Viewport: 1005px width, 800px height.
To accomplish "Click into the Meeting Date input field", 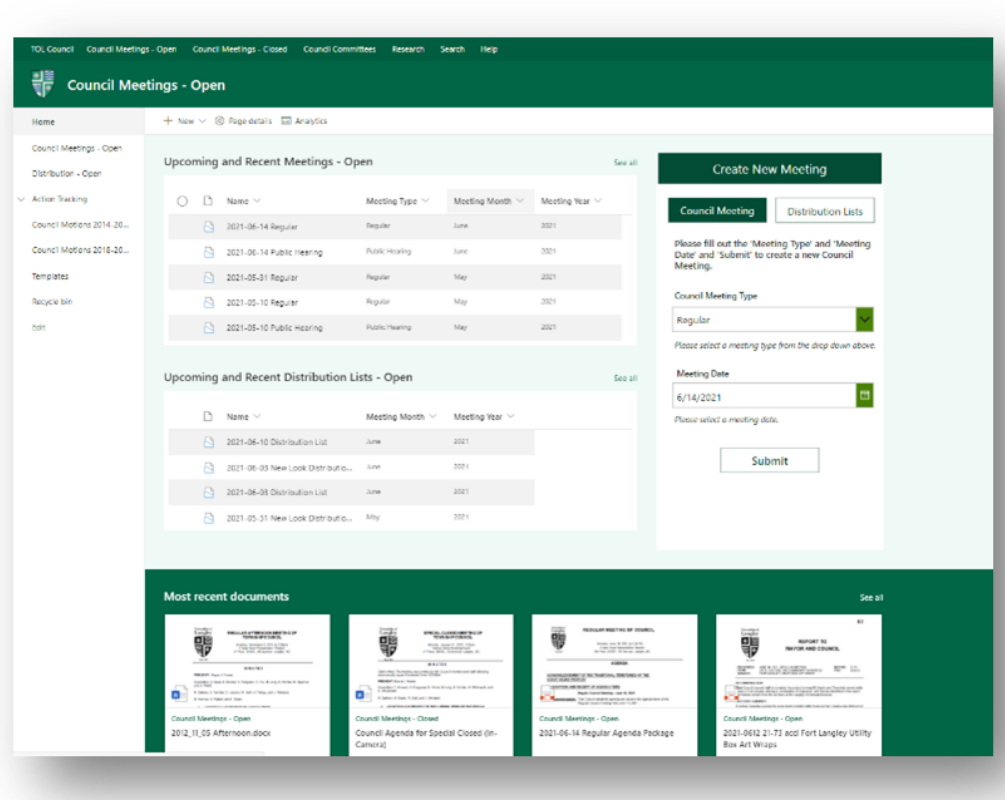I will tap(764, 396).
